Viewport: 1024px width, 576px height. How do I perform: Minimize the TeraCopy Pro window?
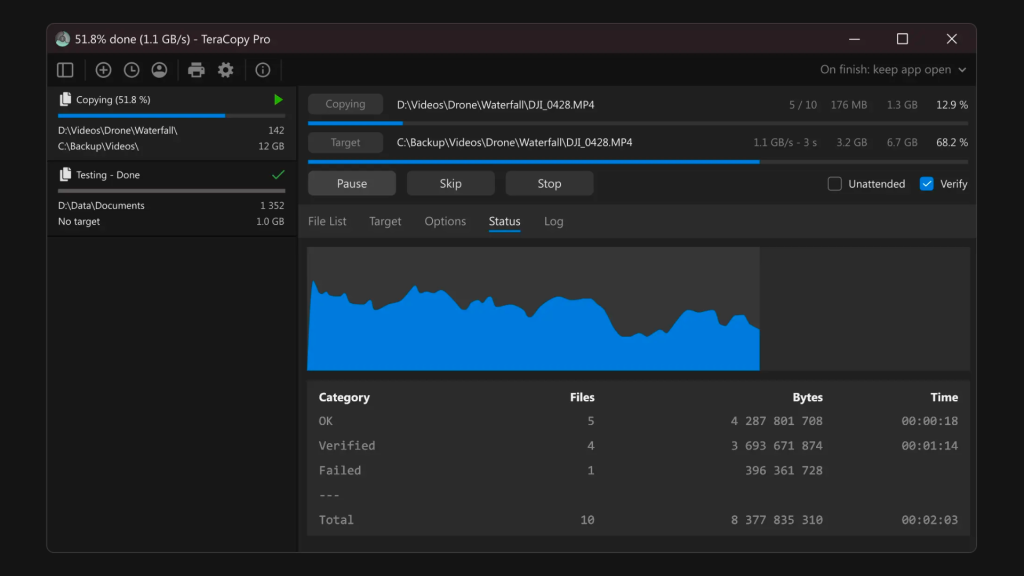point(854,39)
